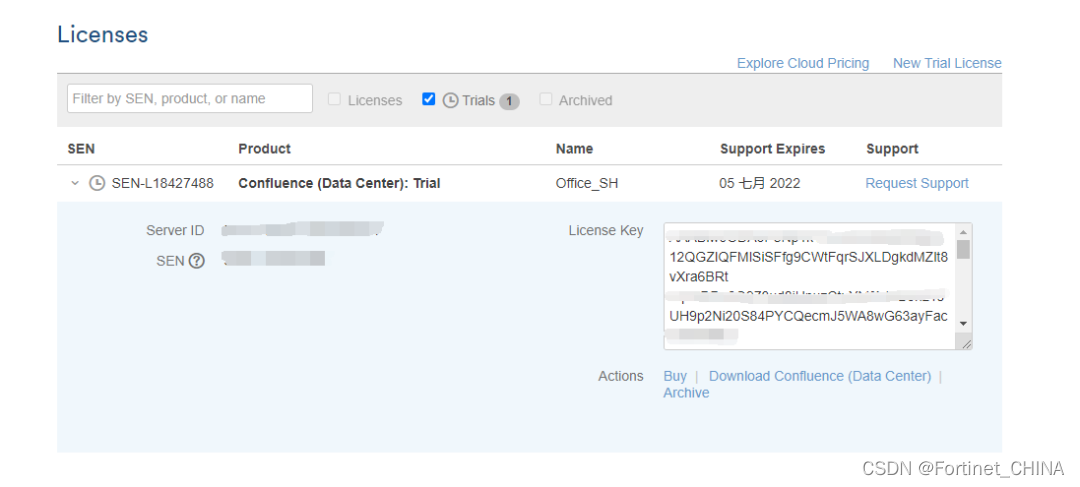Uncheck the Trials checkbox
The width and height of the screenshot is (1080, 487).
pyautogui.click(x=428, y=99)
